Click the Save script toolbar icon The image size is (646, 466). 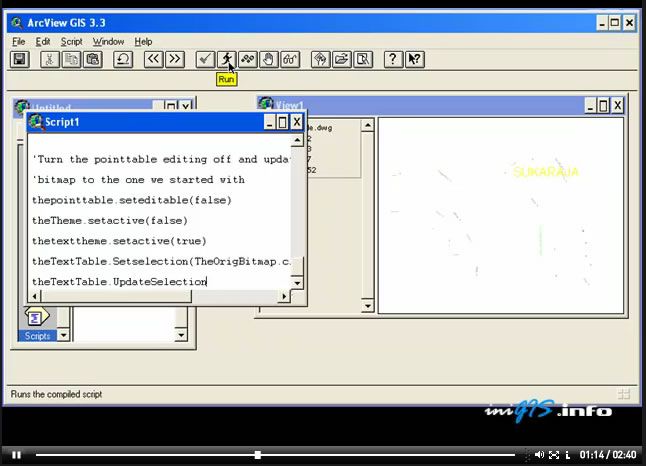(19, 60)
